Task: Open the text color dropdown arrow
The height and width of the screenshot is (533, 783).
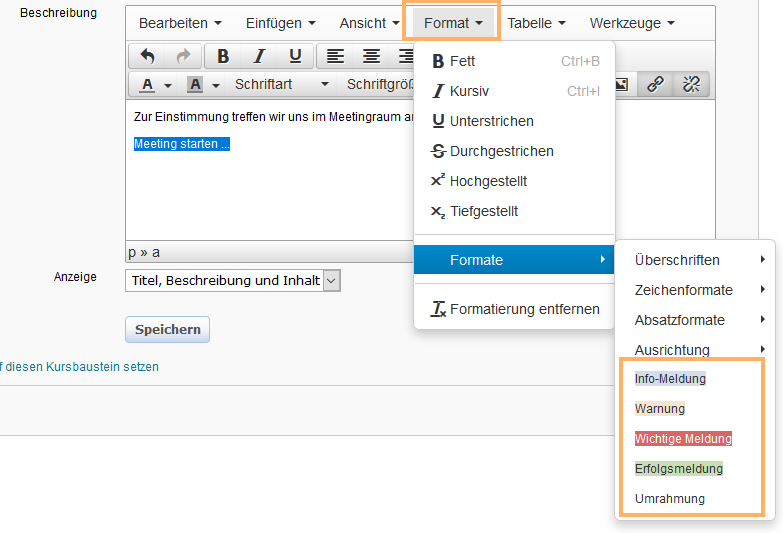Action: [168, 85]
